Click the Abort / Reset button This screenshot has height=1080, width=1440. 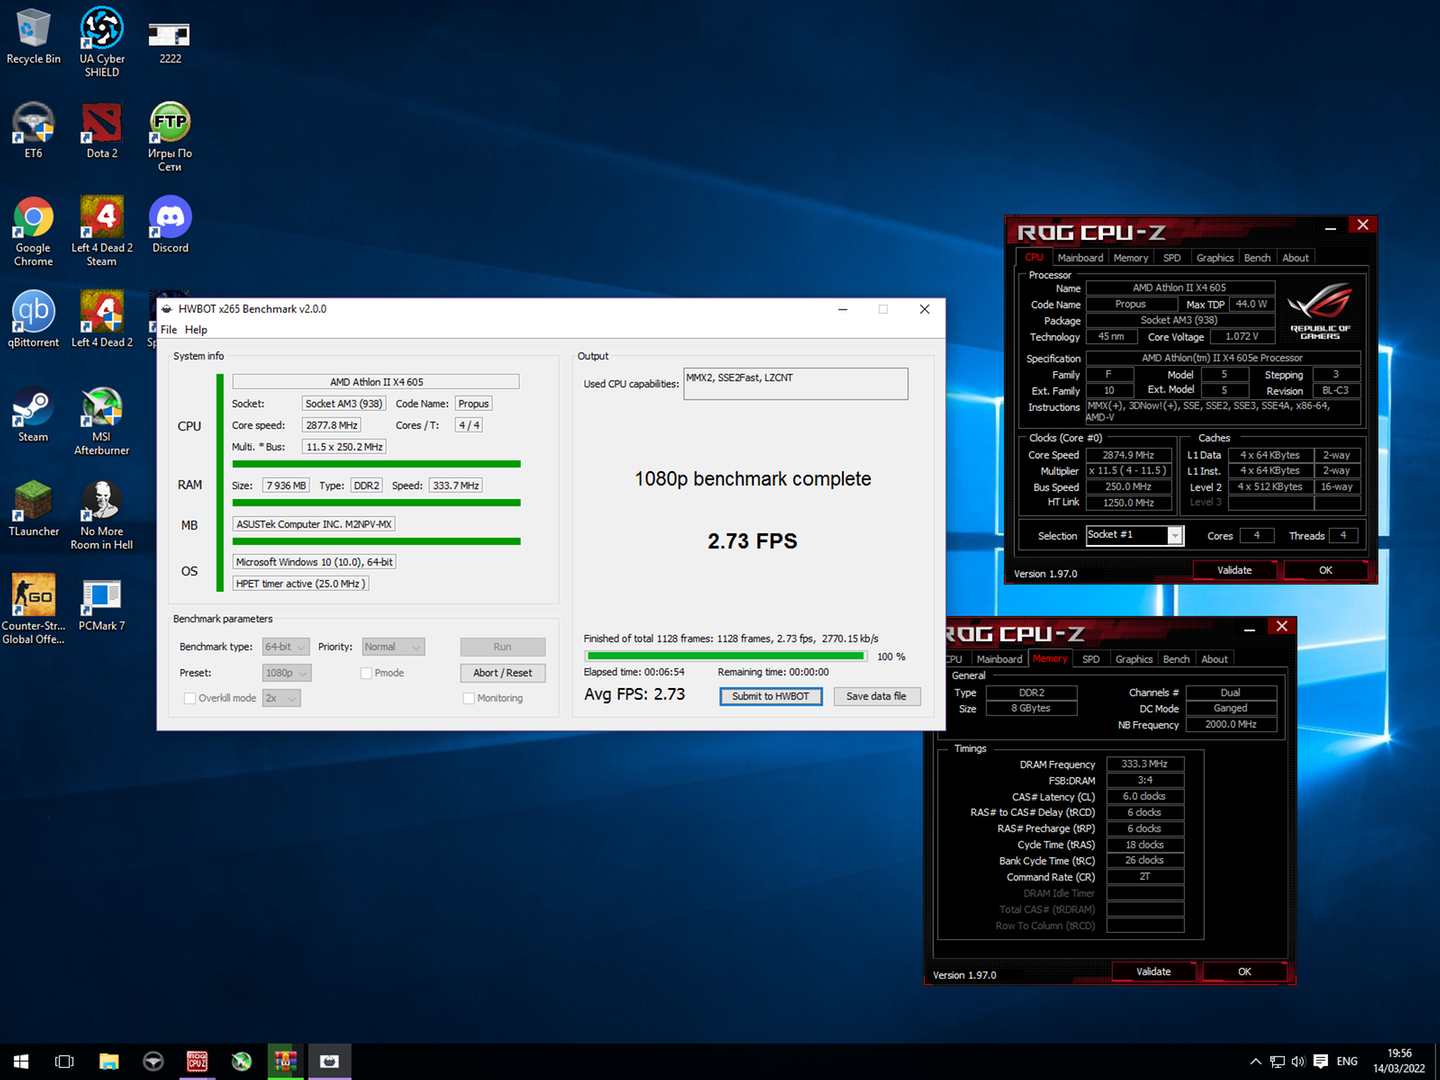click(x=503, y=673)
